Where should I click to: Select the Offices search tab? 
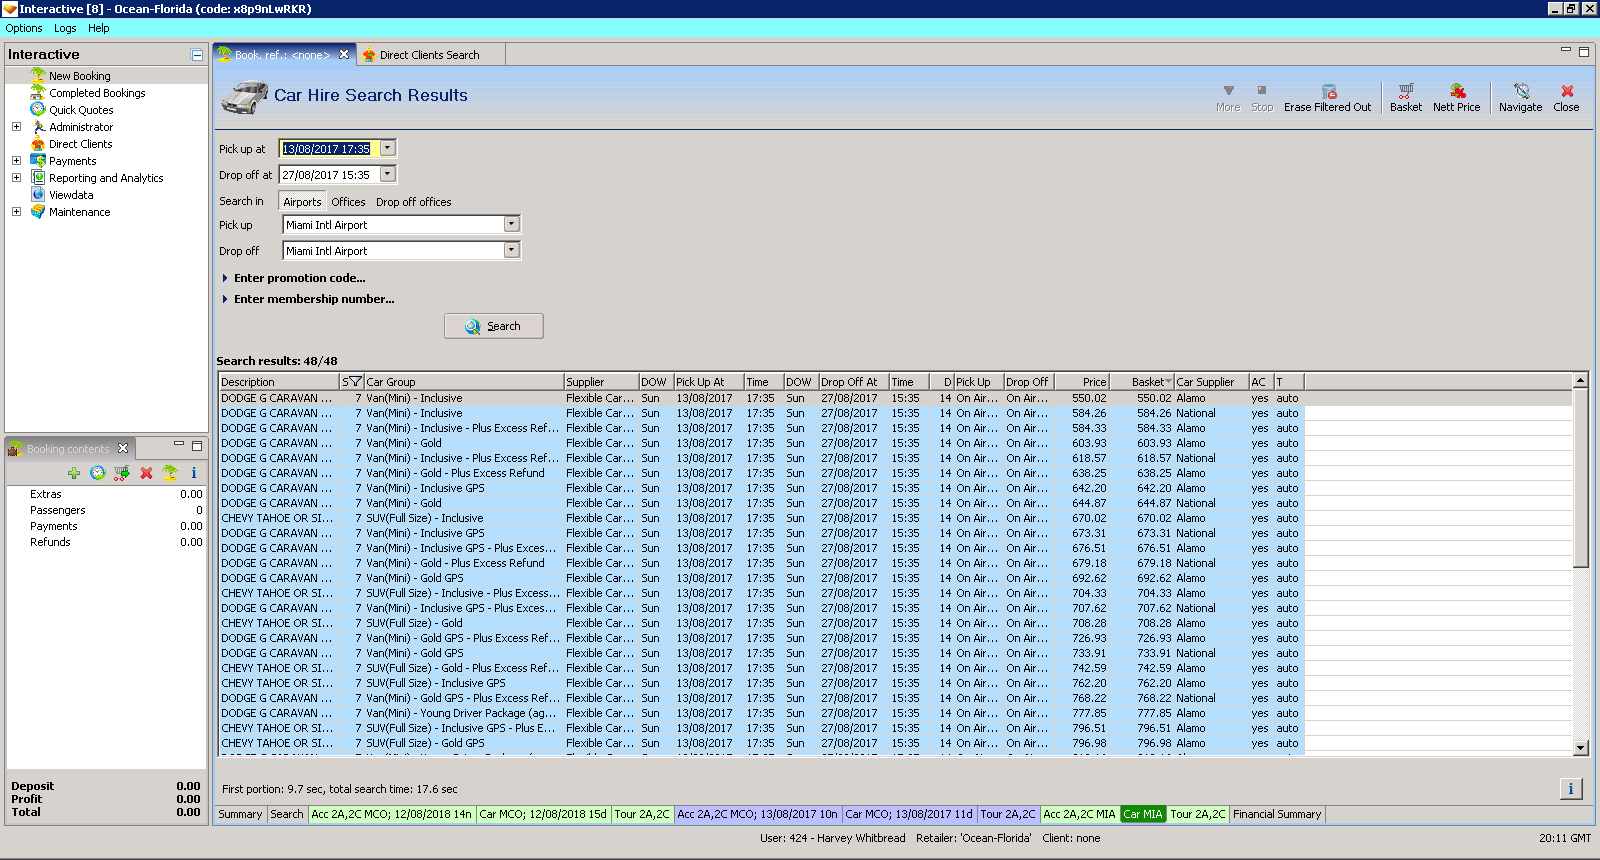point(348,202)
